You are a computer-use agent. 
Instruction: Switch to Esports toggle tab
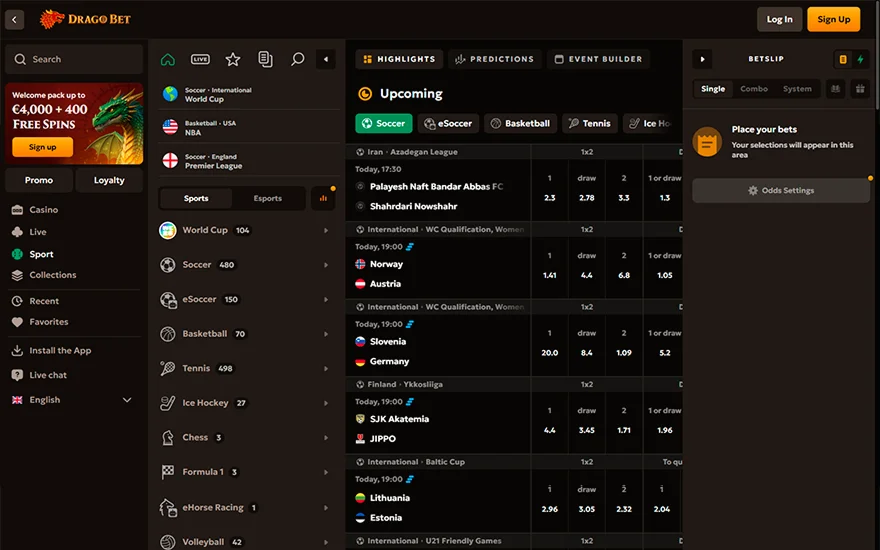(268, 199)
